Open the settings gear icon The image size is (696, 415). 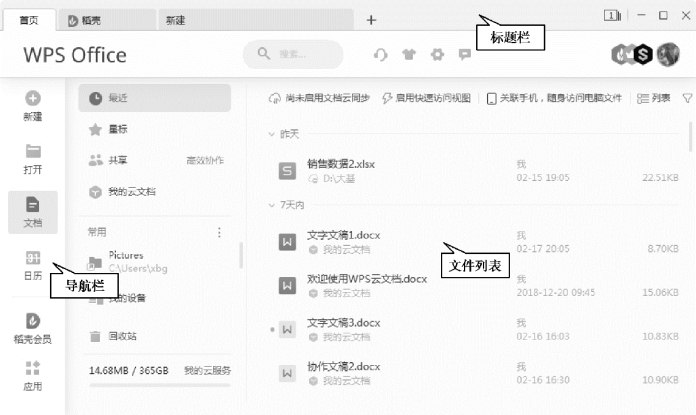point(437,55)
